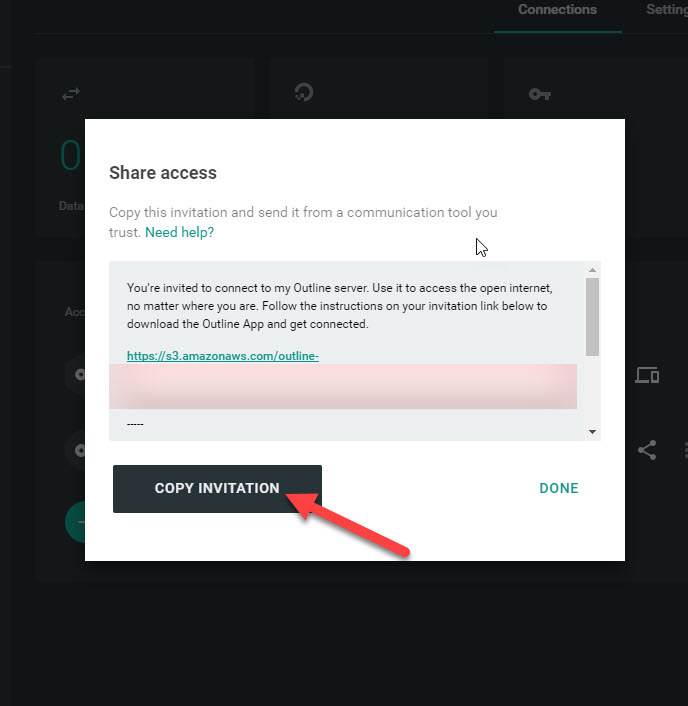This screenshot has height=706, width=688.
Task: Click the share icon behind the dialog
Action: [647, 450]
